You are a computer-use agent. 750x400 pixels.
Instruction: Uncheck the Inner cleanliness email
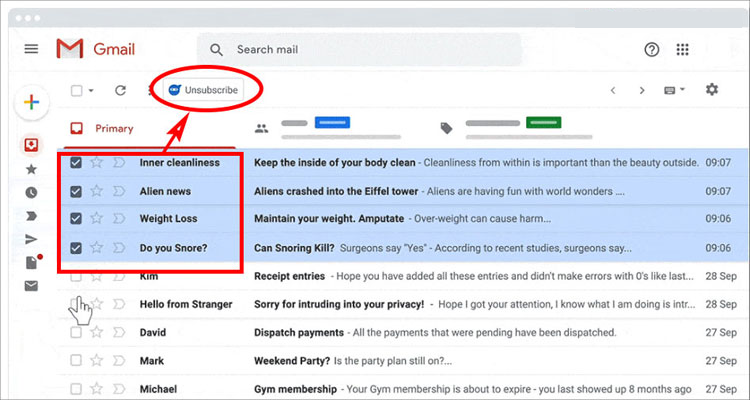(x=76, y=163)
